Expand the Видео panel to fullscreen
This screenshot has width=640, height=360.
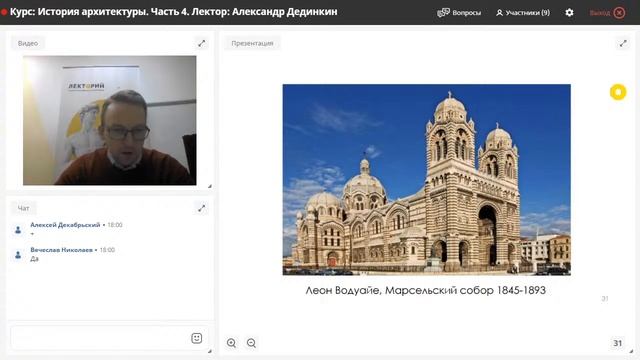(x=202, y=43)
